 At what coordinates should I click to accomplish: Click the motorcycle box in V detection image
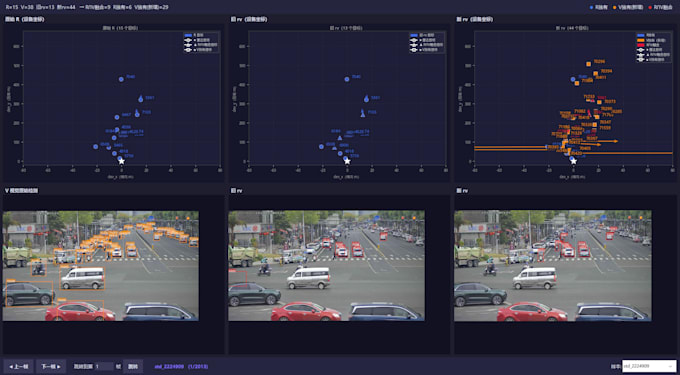pyautogui.click(x=39, y=267)
